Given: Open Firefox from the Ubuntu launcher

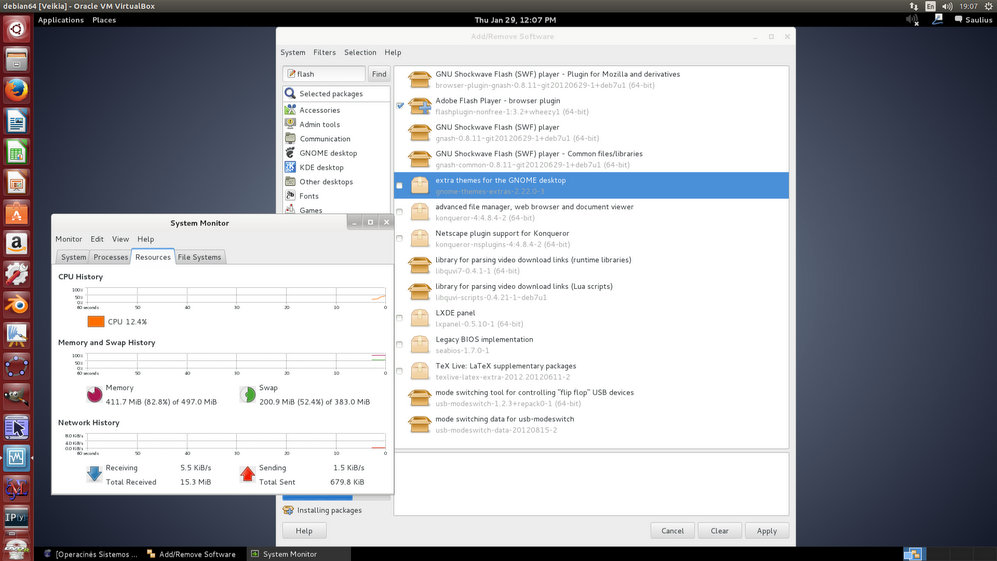Looking at the screenshot, I should coord(16,91).
